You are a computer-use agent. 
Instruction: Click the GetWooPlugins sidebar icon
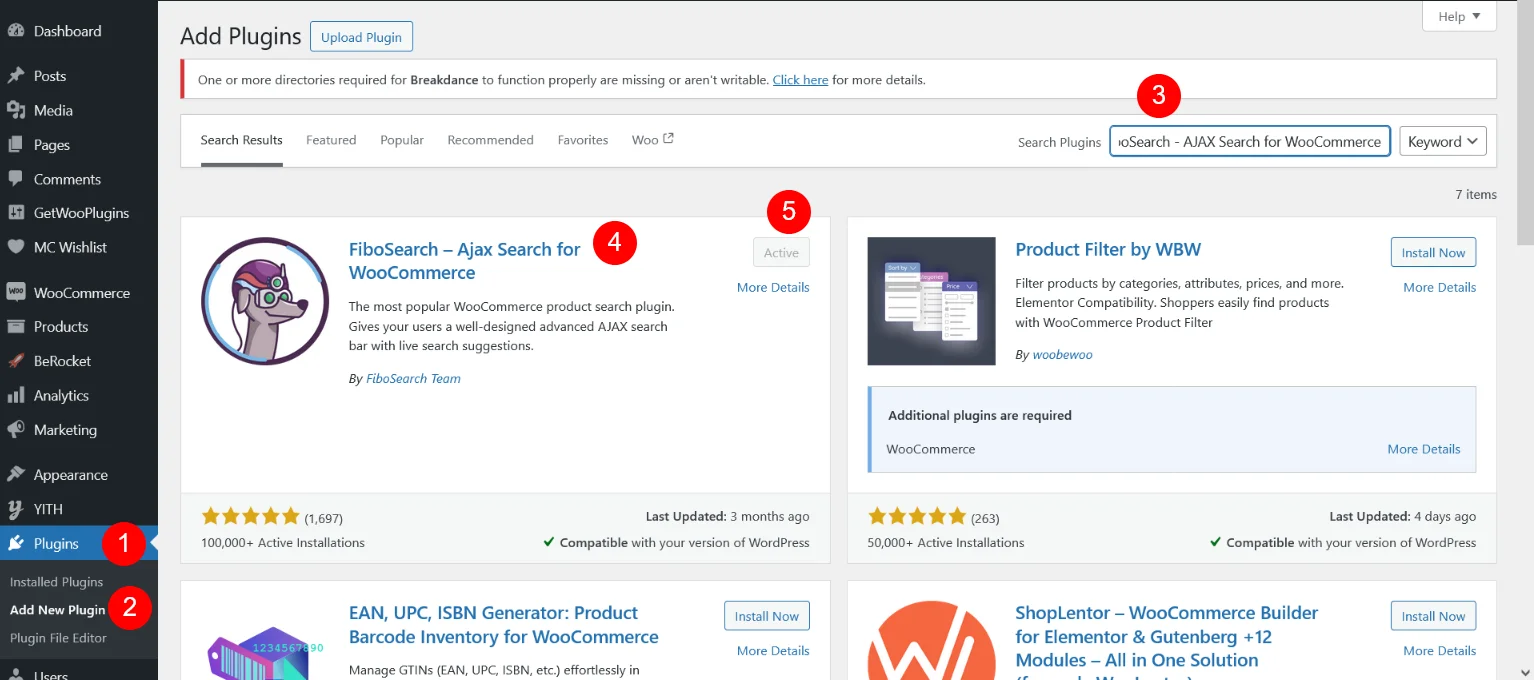pyautogui.click(x=16, y=213)
